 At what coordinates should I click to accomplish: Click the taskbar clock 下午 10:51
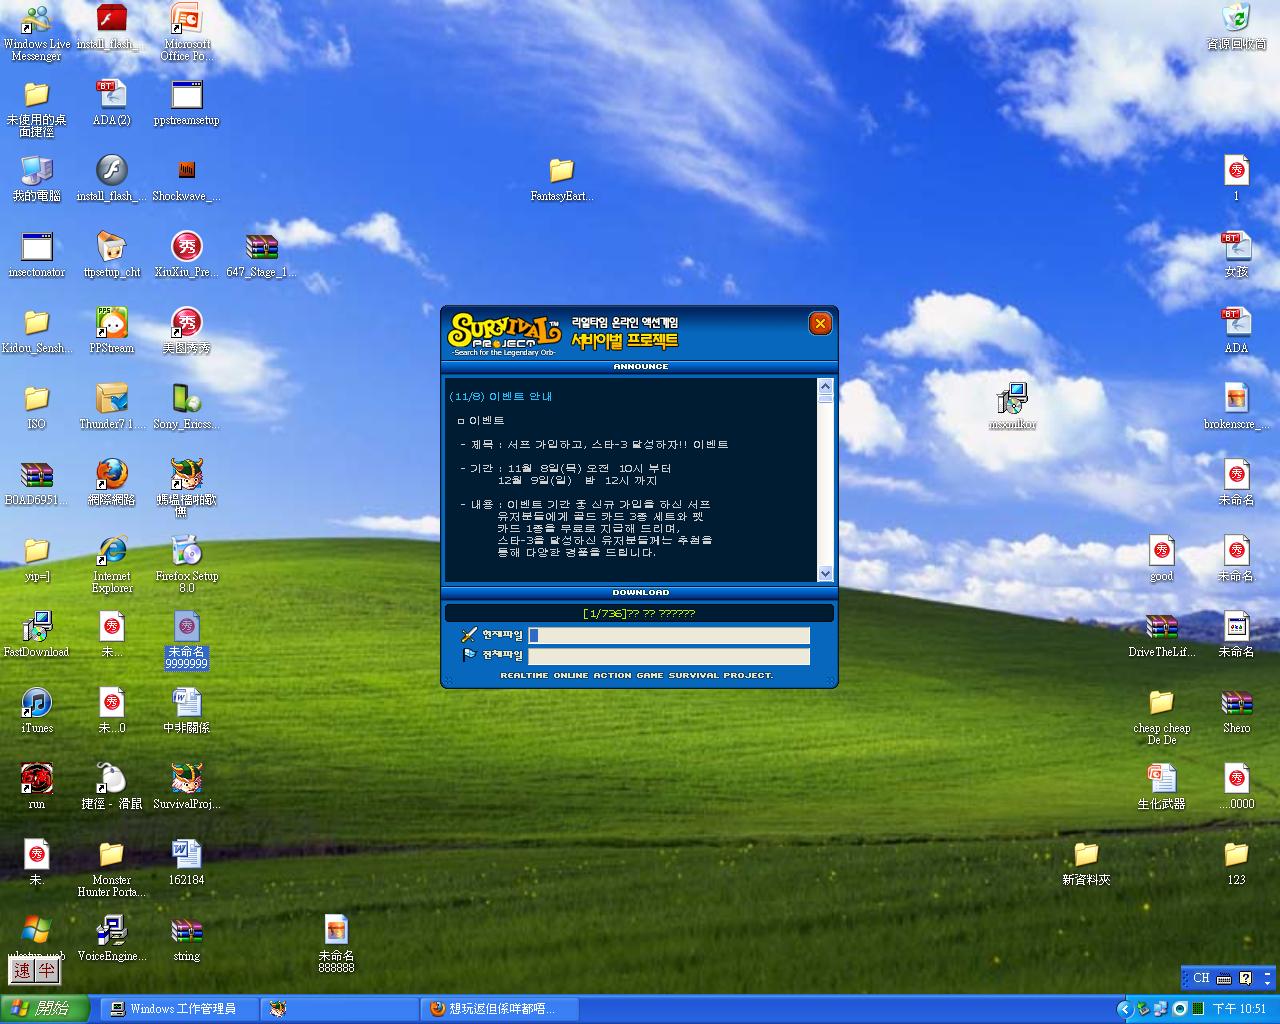click(x=1239, y=1009)
